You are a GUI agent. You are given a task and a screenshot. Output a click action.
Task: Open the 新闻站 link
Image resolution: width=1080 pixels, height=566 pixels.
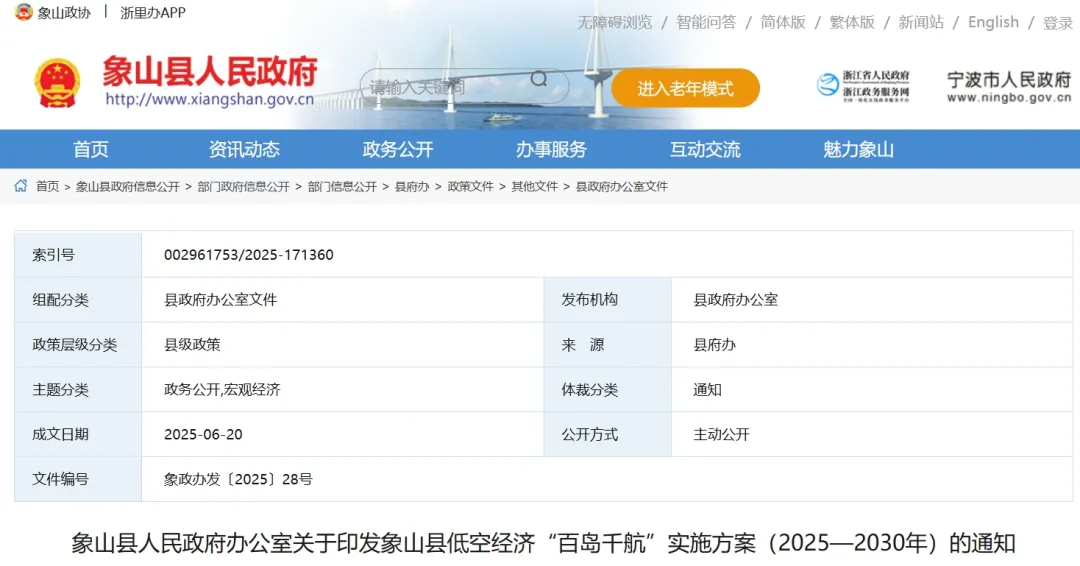(921, 22)
